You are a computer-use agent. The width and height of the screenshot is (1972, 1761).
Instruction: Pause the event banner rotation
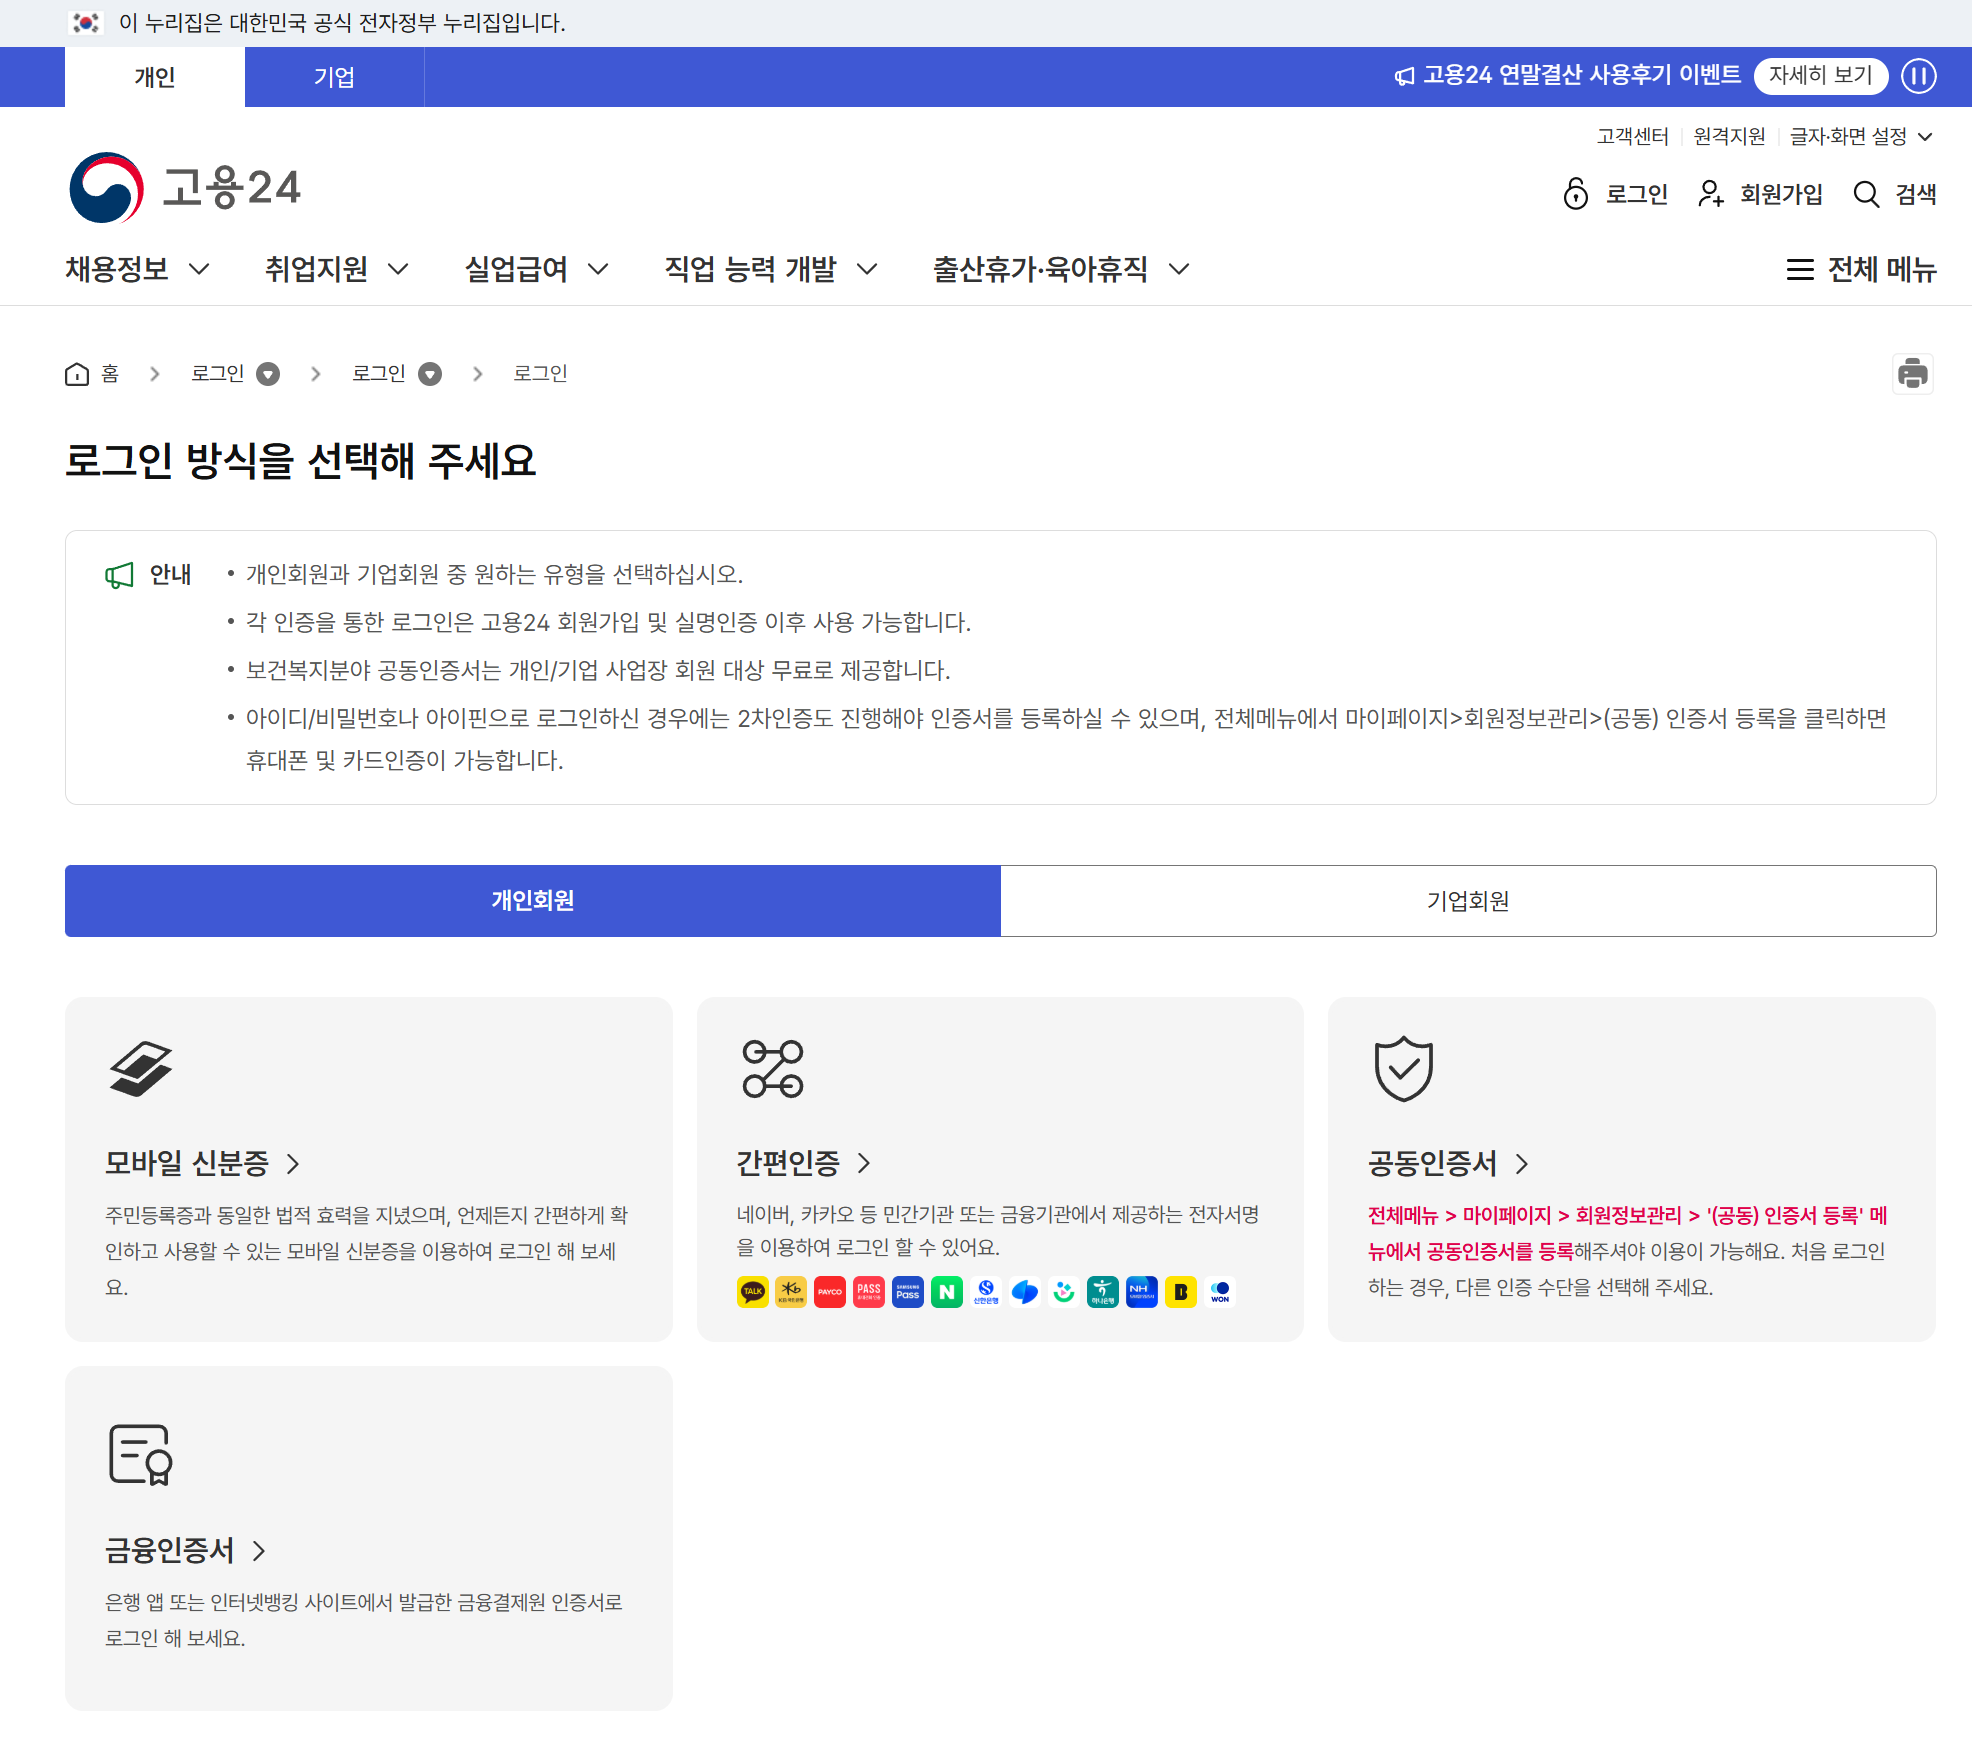pos(1918,76)
